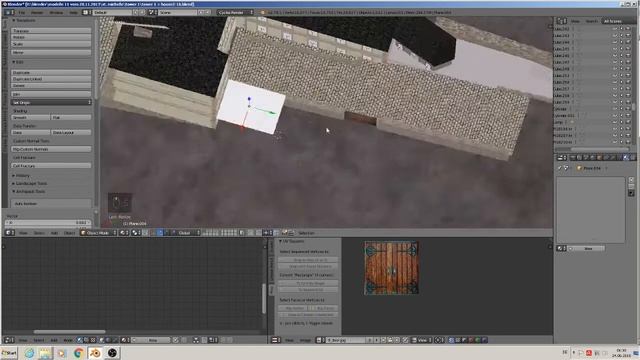Click the Blender icon in taskbar
This screenshot has width=640, height=360.
[95, 353]
